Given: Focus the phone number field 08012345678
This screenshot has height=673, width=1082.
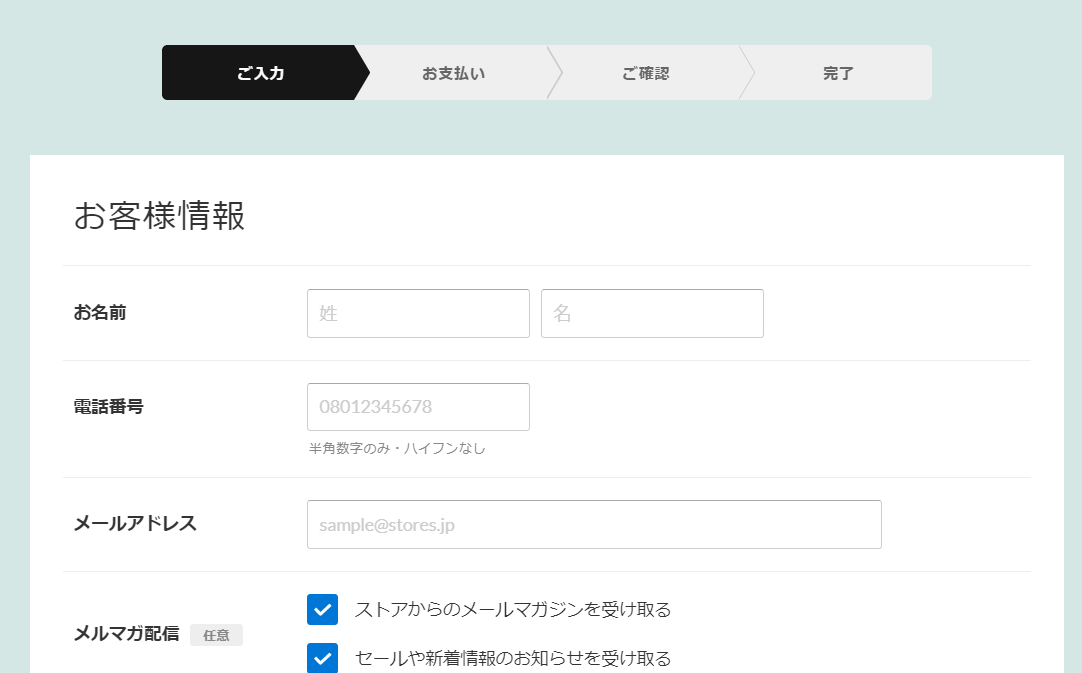Looking at the screenshot, I should pyautogui.click(x=418, y=407).
